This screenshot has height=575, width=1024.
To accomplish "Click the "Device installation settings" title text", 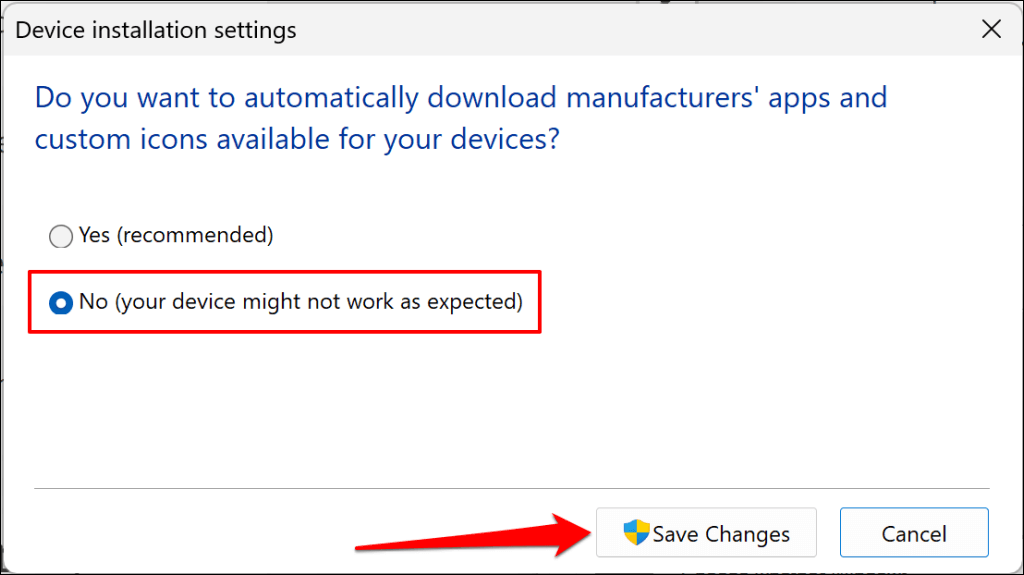I will 156,30.
